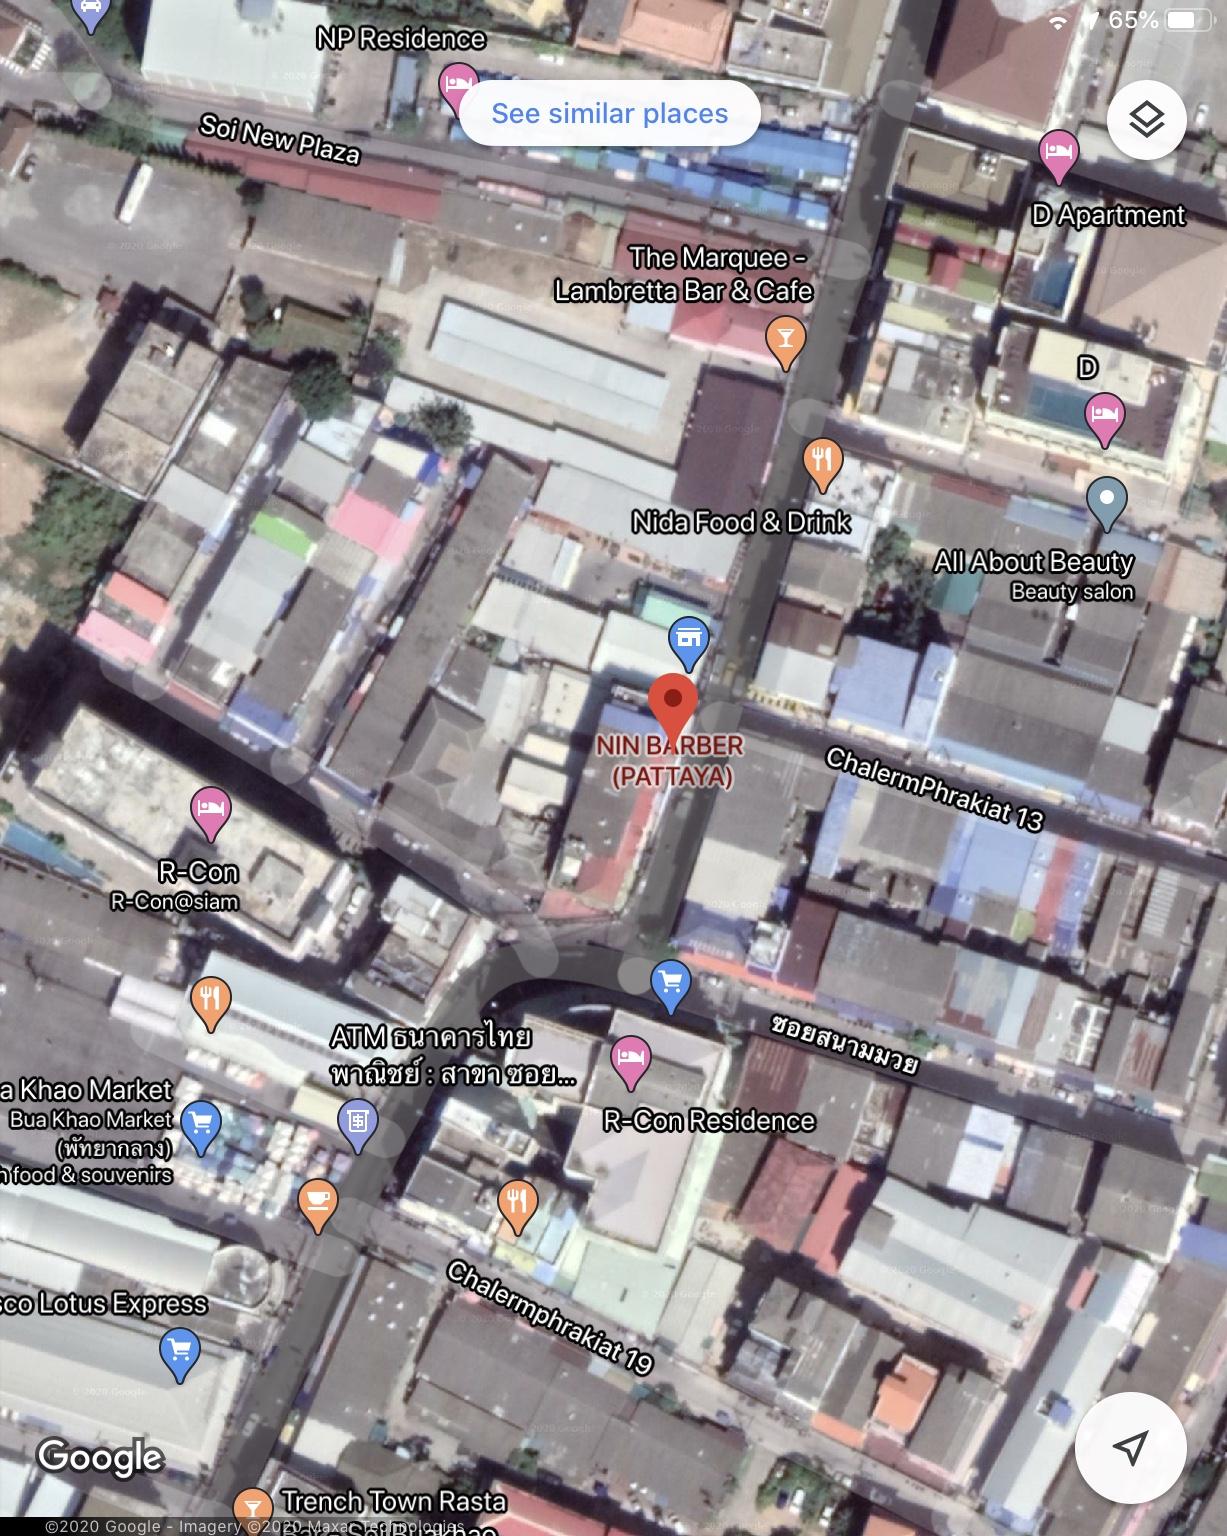Image resolution: width=1227 pixels, height=1536 pixels.
Task: Tap the Soi New Plaza street label
Action: [280, 139]
